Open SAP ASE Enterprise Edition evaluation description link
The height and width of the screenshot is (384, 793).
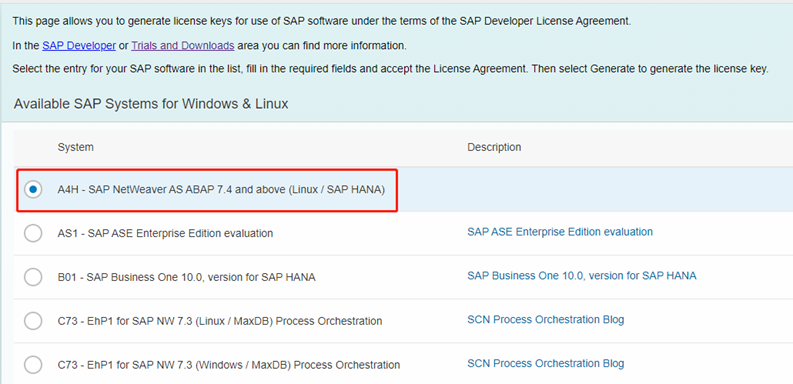[560, 232]
